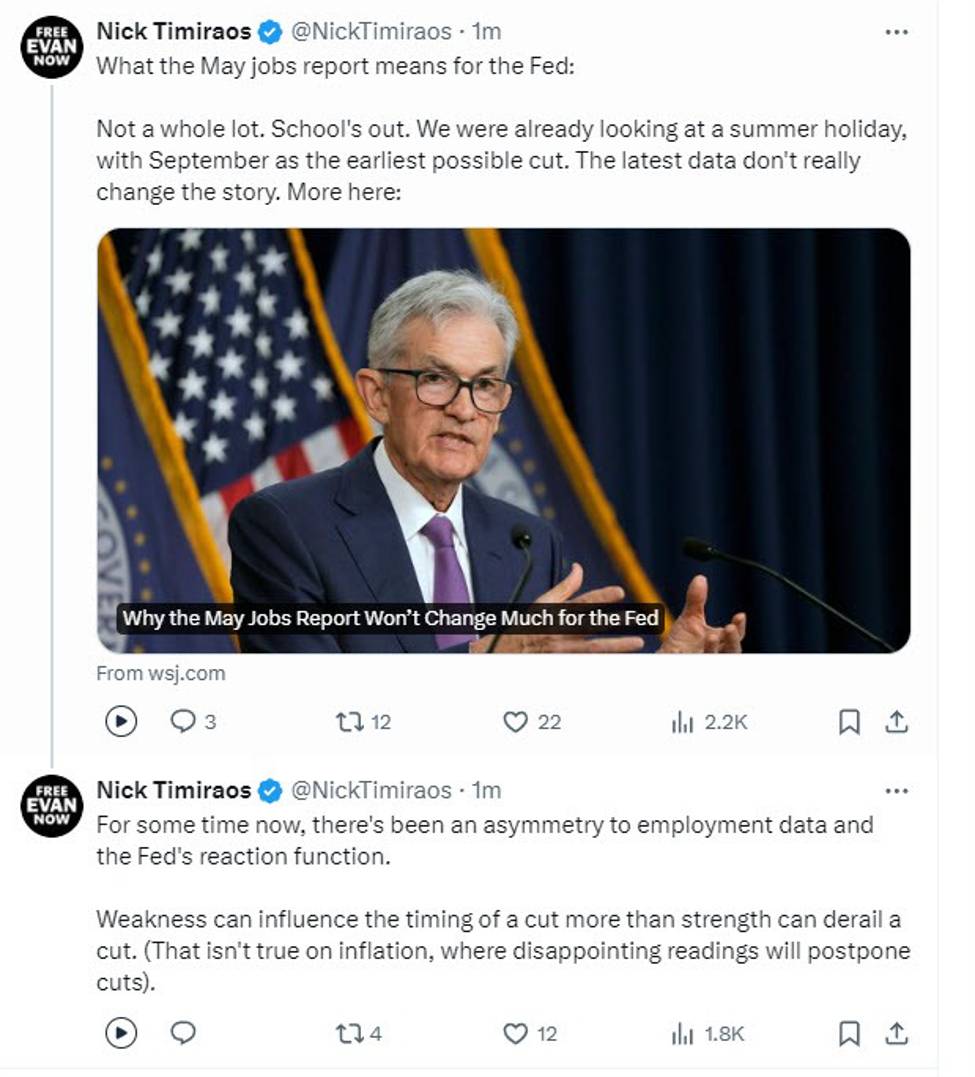Like the May jobs report tweet
Viewport: 975px width, 1077px height.
515,721
